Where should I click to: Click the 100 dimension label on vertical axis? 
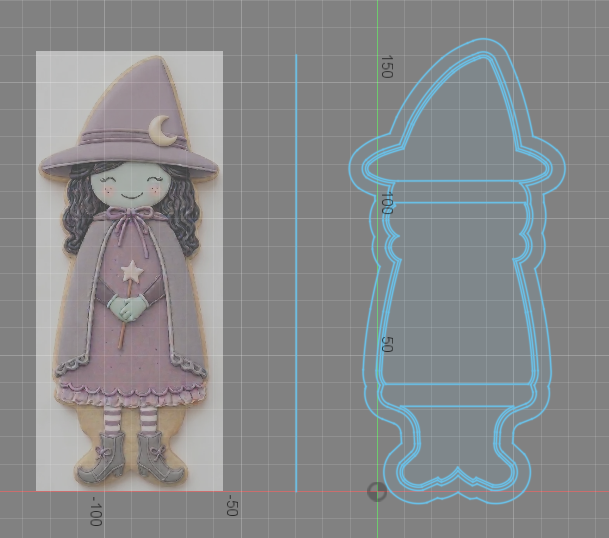click(x=386, y=203)
